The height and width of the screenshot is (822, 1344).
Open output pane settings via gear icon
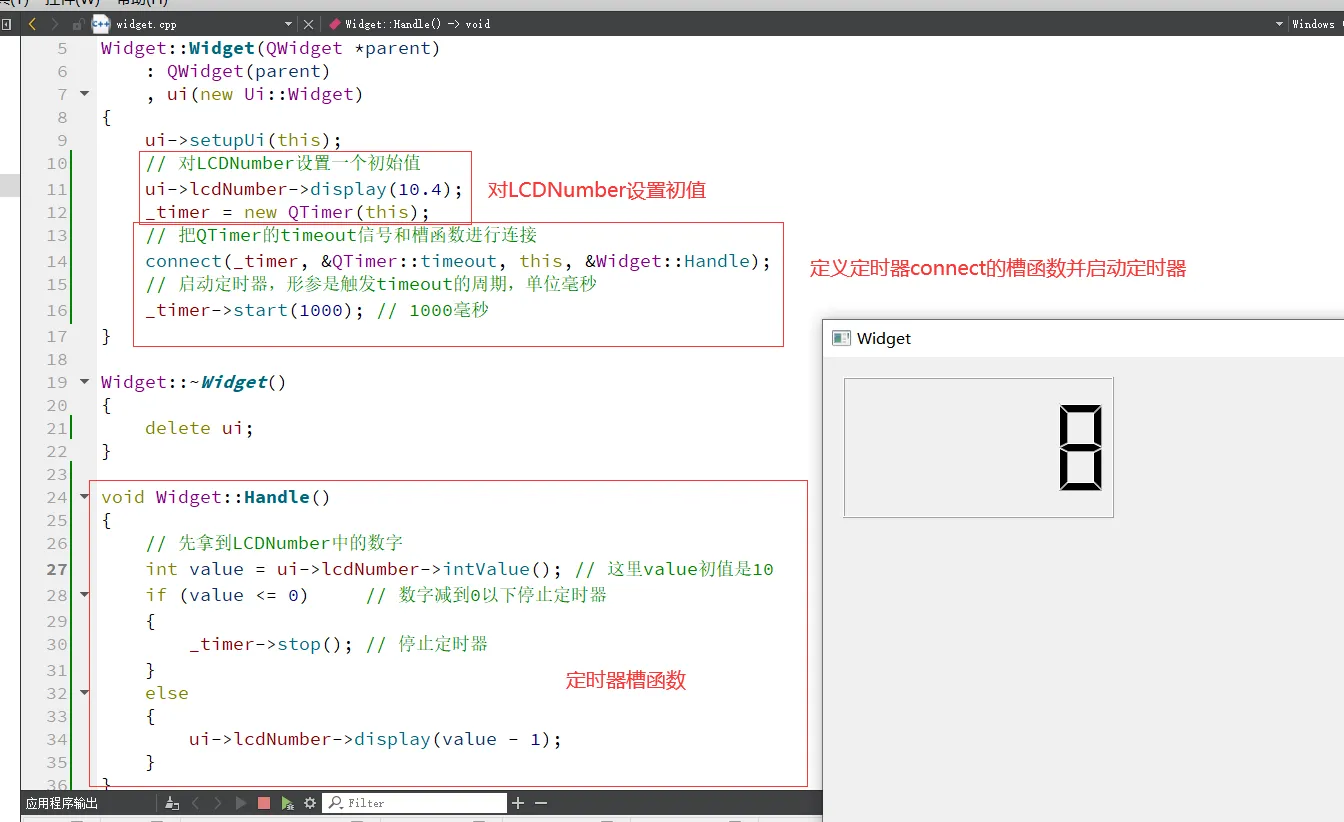coord(309,802)
